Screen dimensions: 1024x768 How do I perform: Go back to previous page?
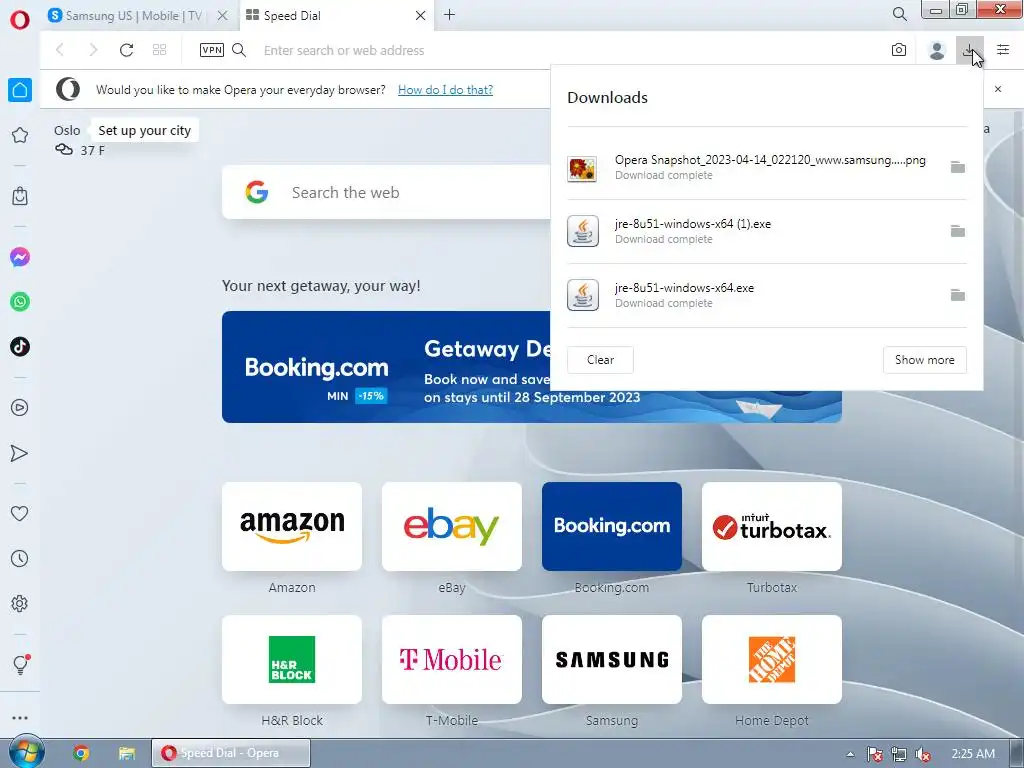tap(60, 50)
